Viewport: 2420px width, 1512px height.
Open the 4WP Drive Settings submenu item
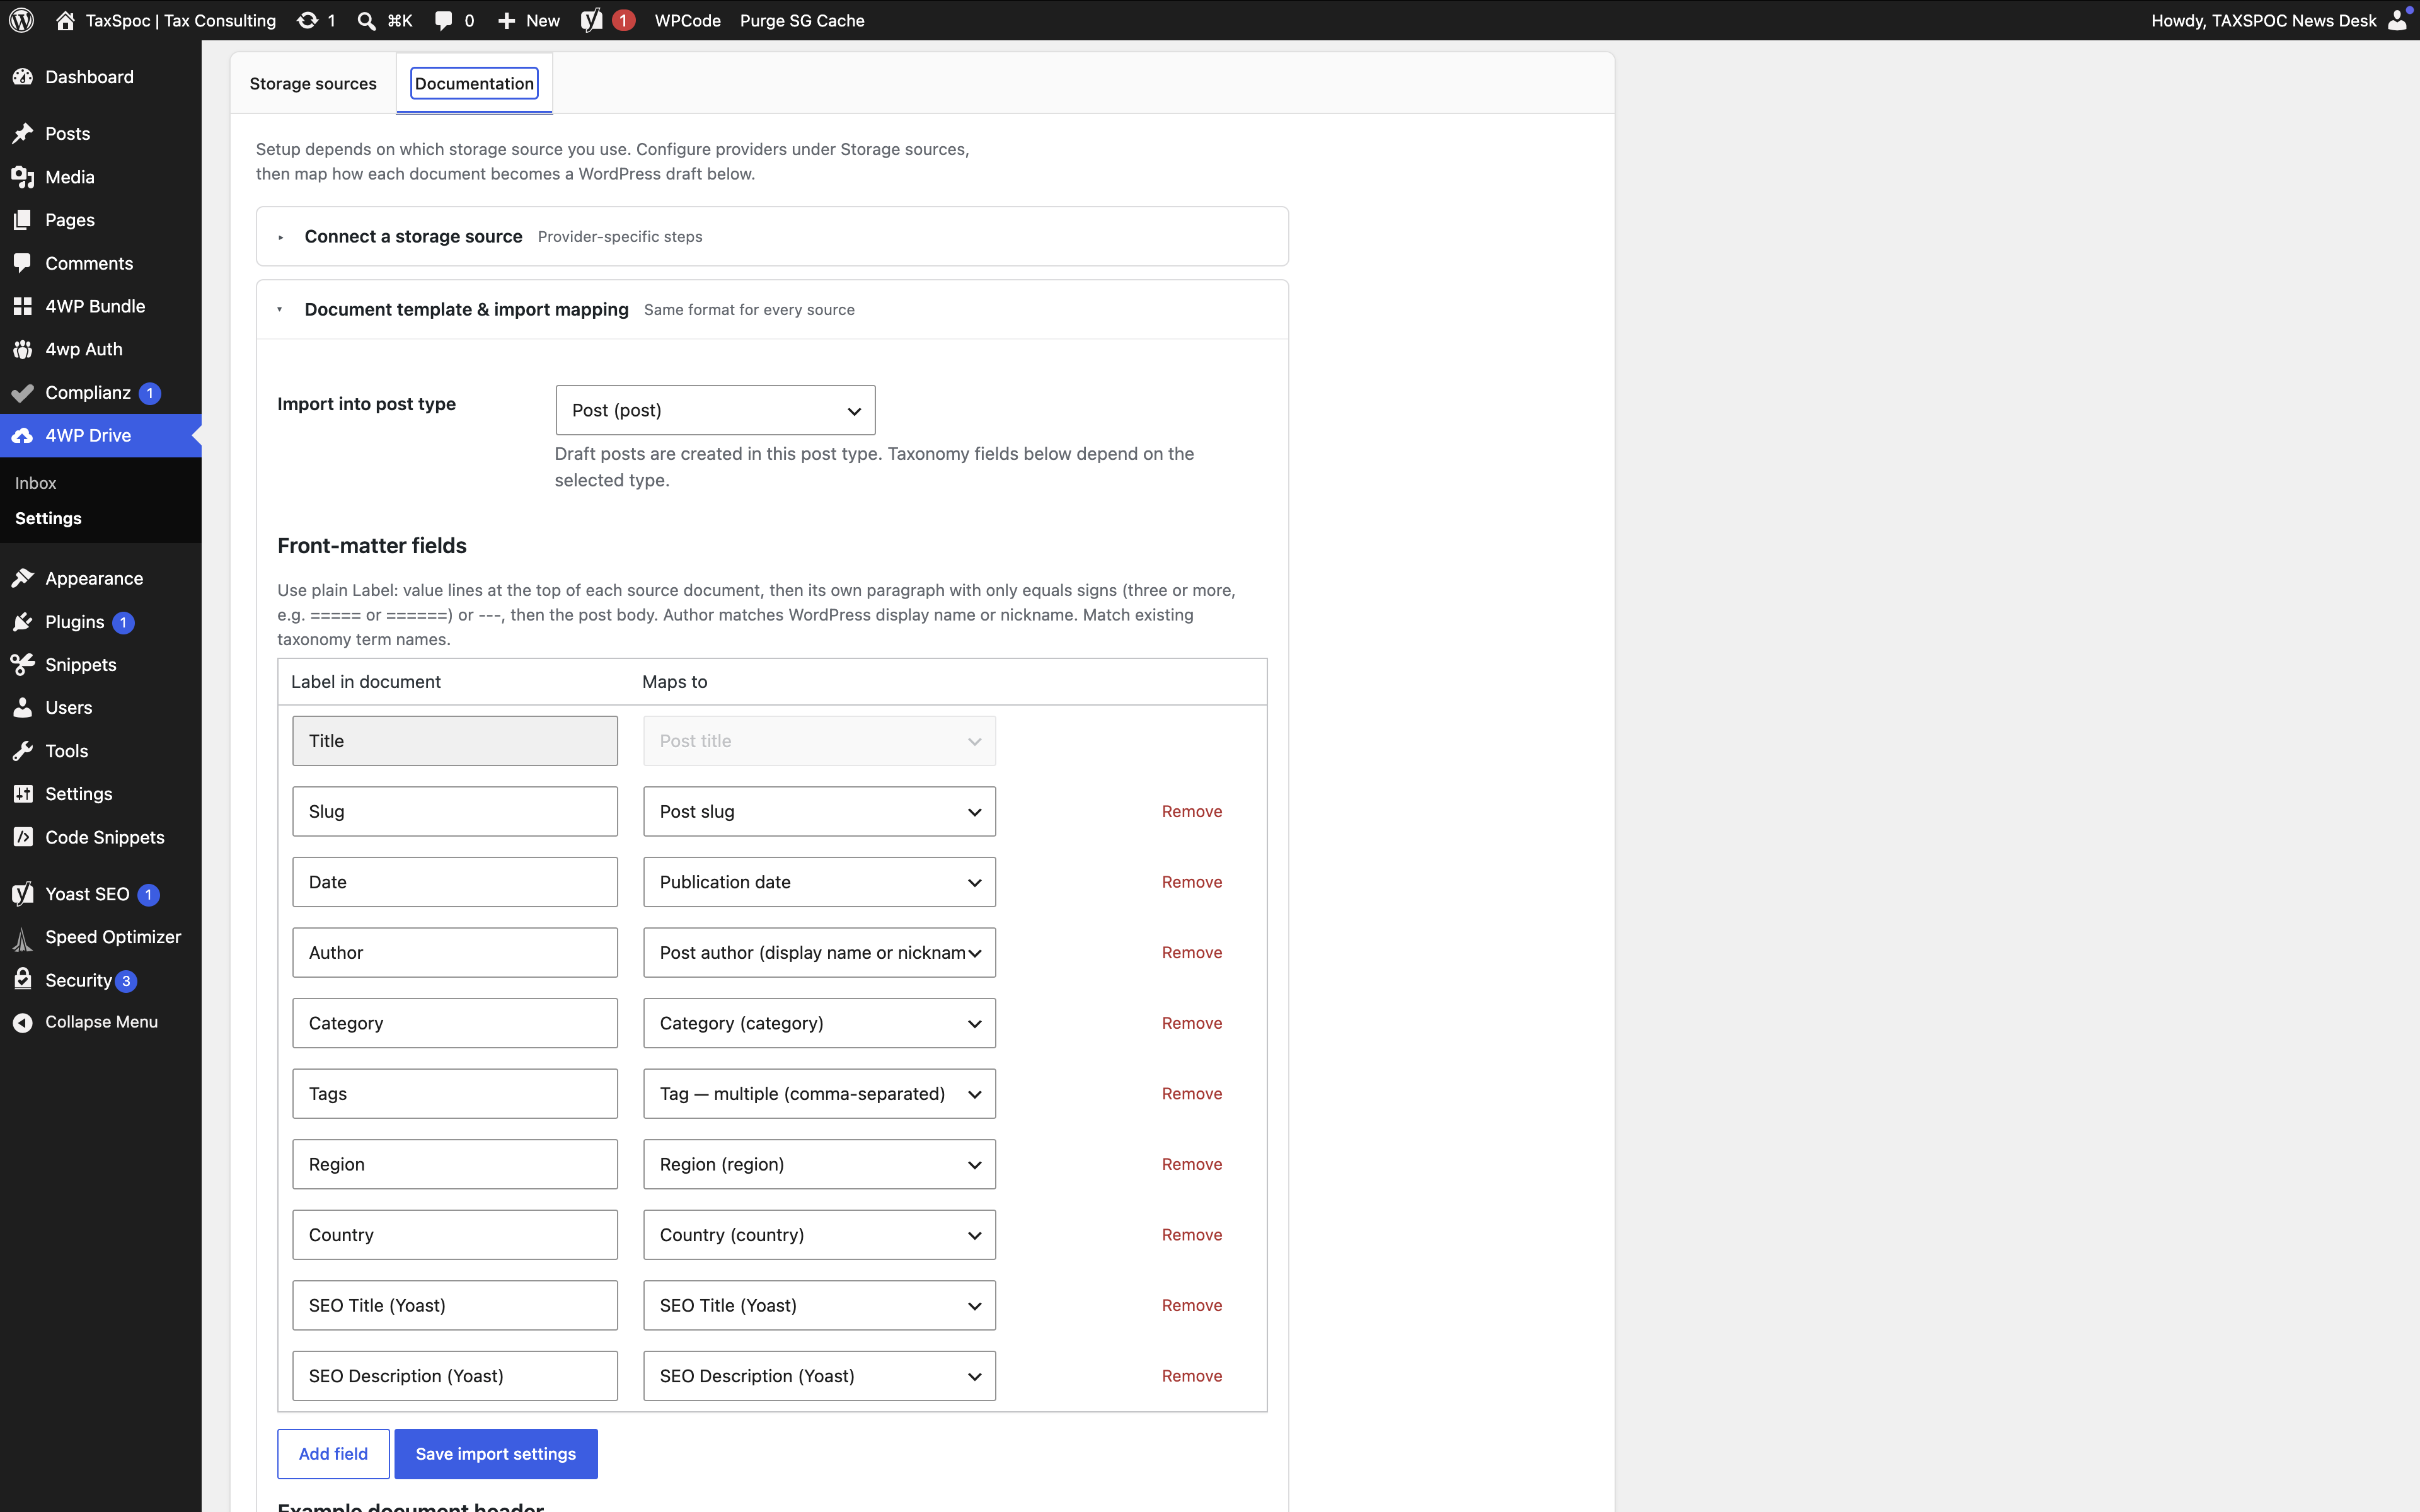tap(48, 518)
